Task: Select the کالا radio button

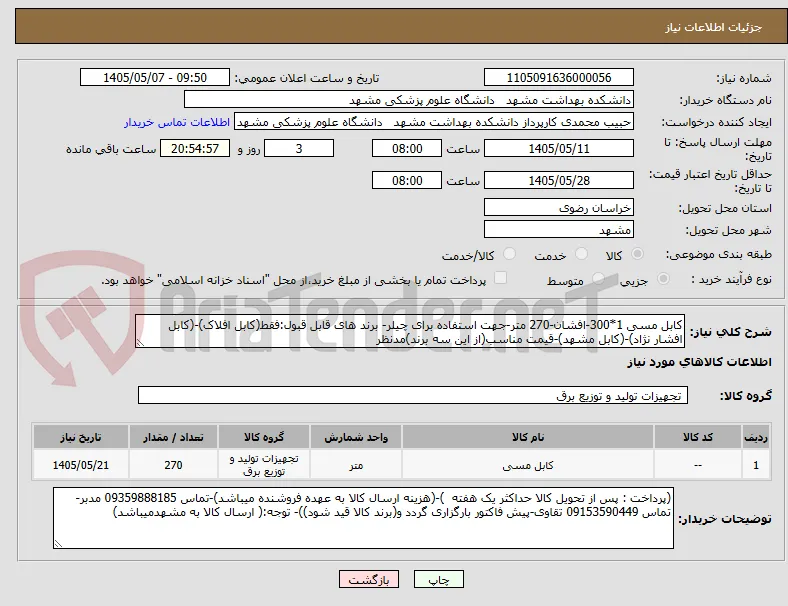Action: [x=637, y=254]
